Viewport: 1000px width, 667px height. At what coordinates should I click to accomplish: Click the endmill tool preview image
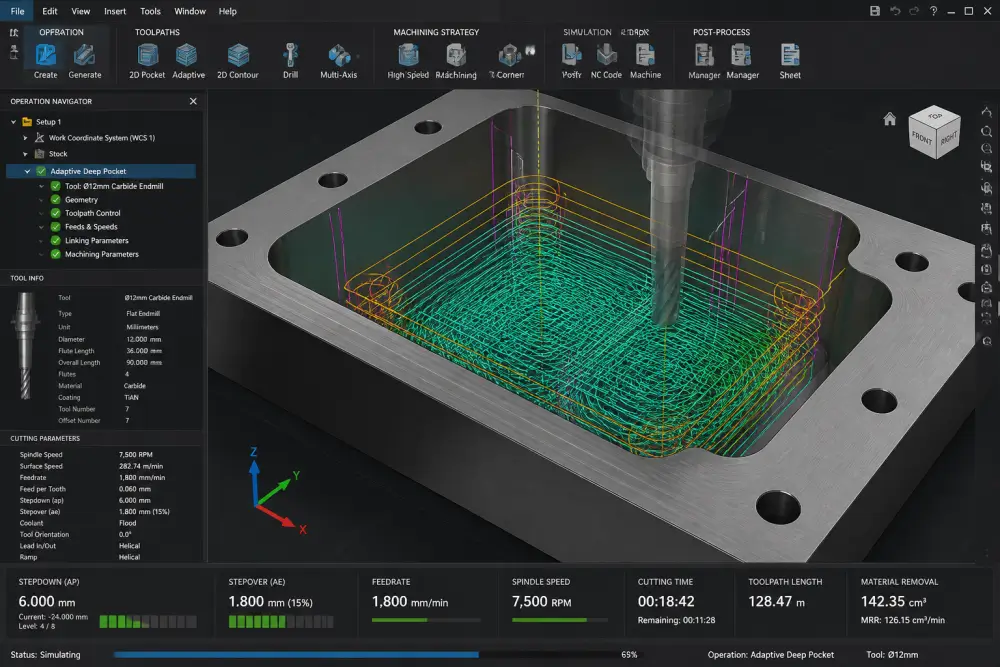25,345
